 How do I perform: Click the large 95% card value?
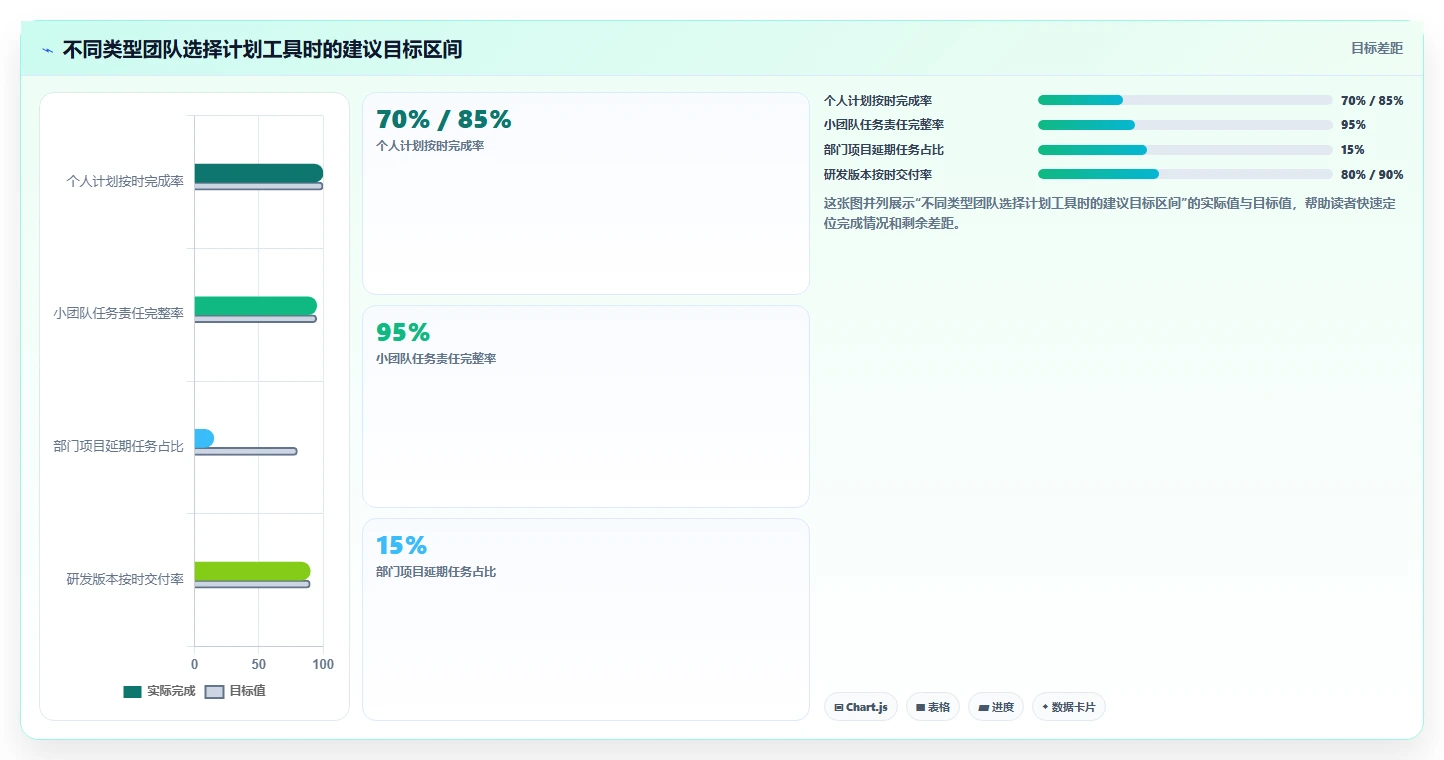403,333
